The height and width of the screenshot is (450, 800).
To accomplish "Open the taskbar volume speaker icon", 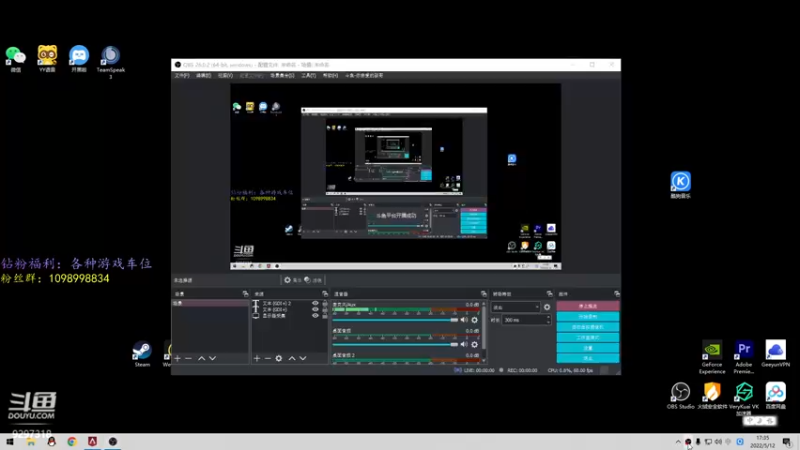I will (718, 442).
